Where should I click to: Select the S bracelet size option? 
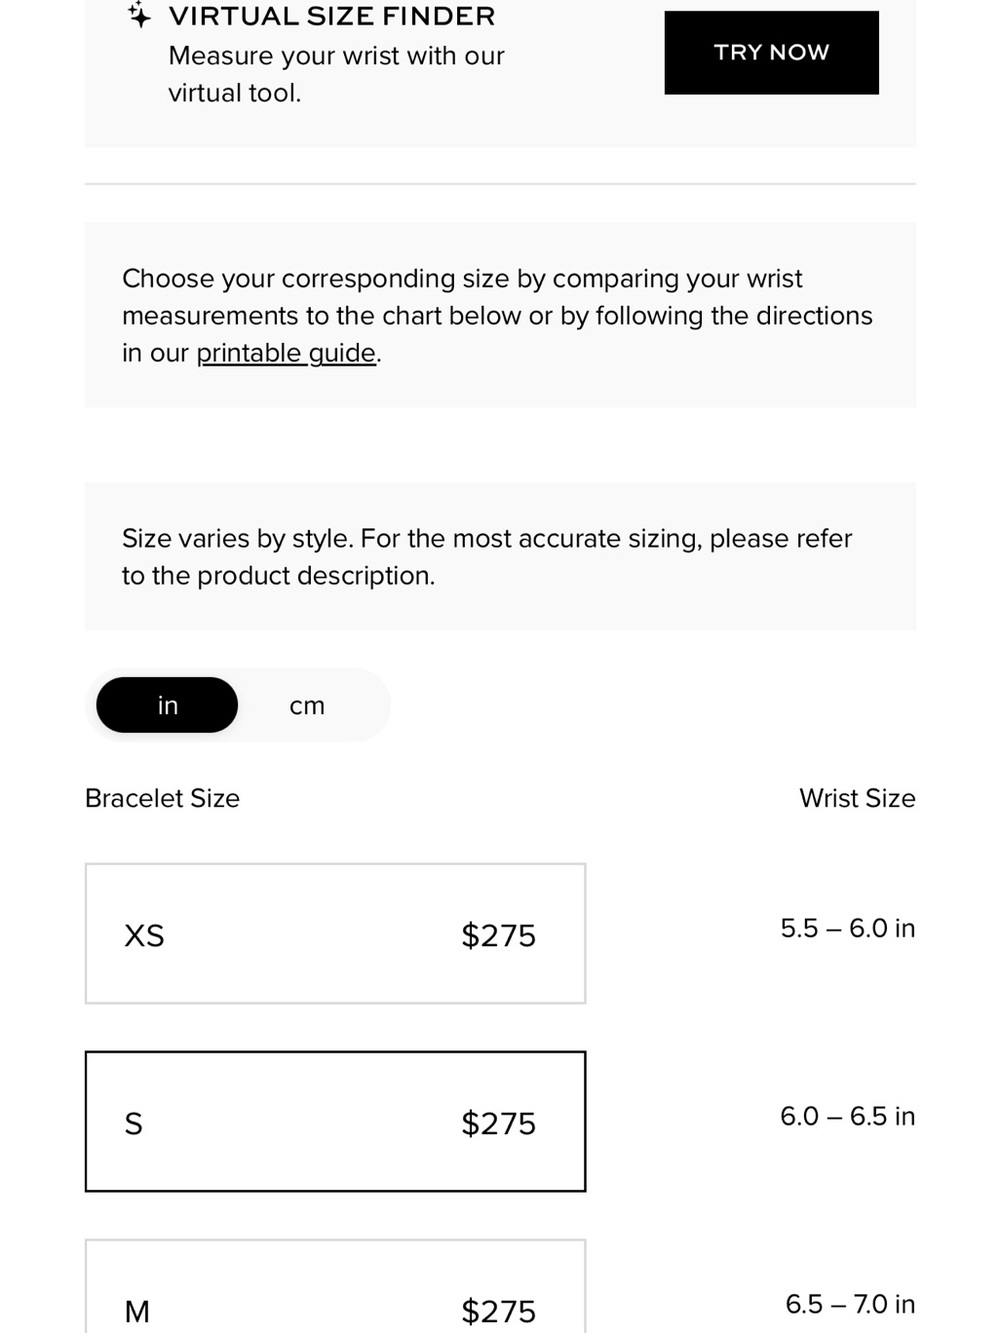(335, 1121)
